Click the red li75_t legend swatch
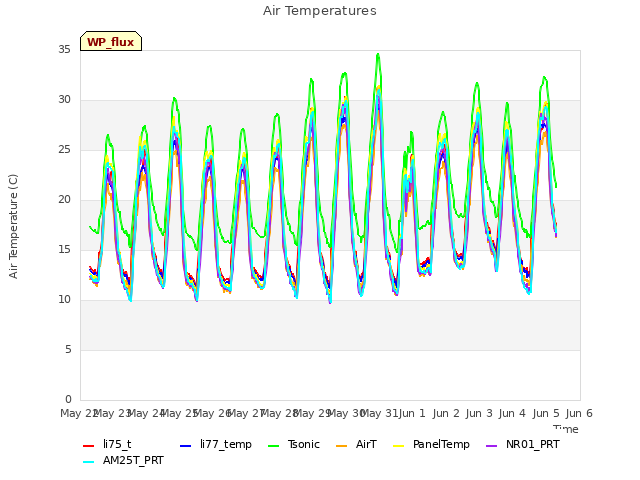The image size is (640, 480). pos(89,446)
